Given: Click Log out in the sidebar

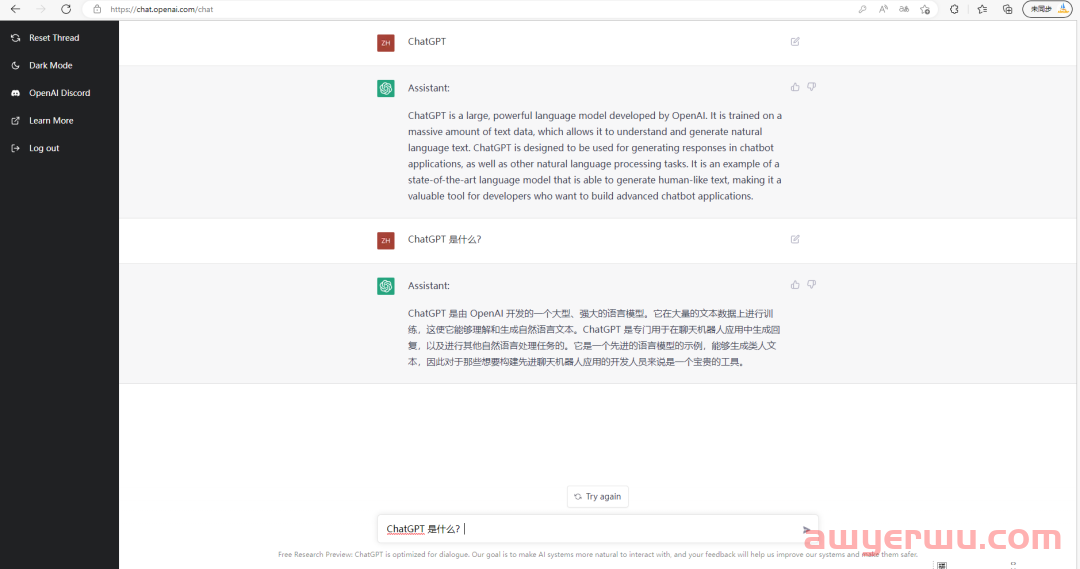Looking at the screenshot, I should pyautogui.click(x=44, y=148).
